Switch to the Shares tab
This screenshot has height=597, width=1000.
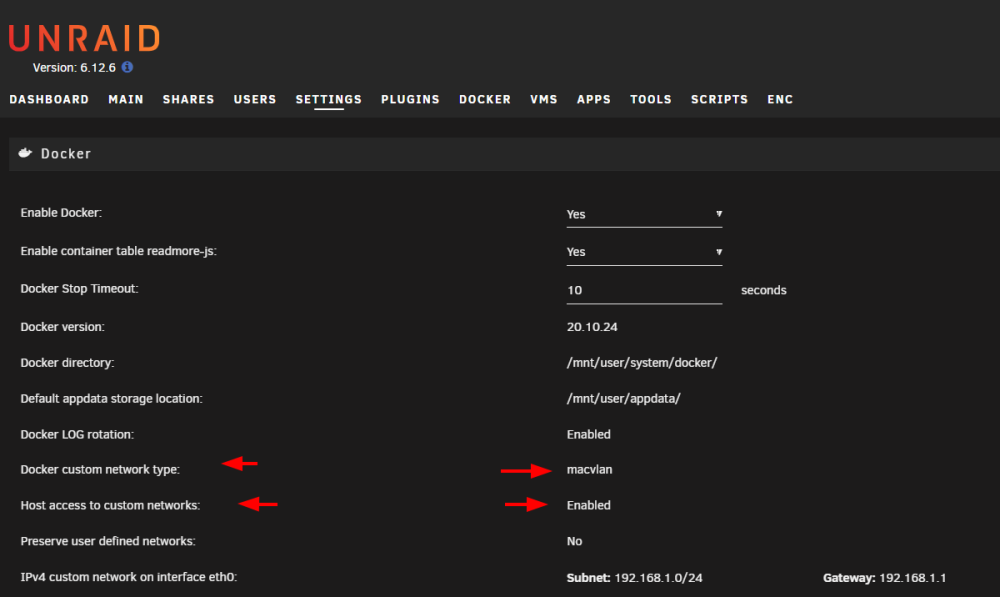(x=188, y=100)
